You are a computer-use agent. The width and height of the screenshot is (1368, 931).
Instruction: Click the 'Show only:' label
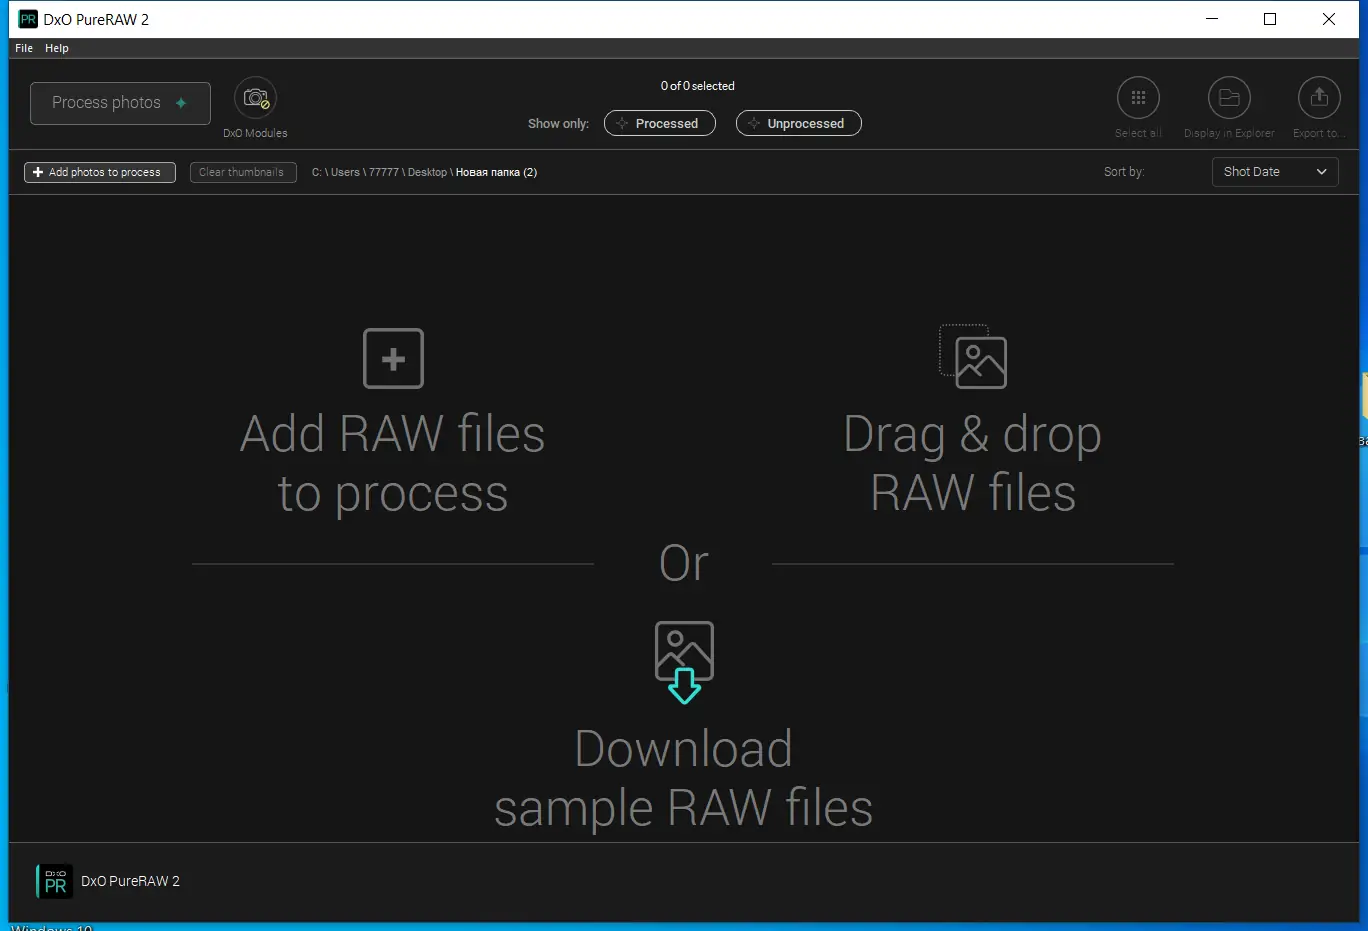(x=558, y=124)
